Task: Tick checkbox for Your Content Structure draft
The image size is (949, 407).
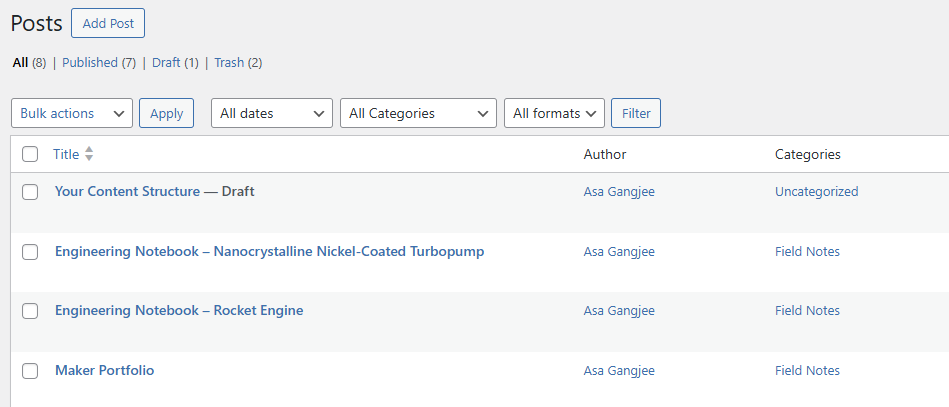Action: coord(30,191)
